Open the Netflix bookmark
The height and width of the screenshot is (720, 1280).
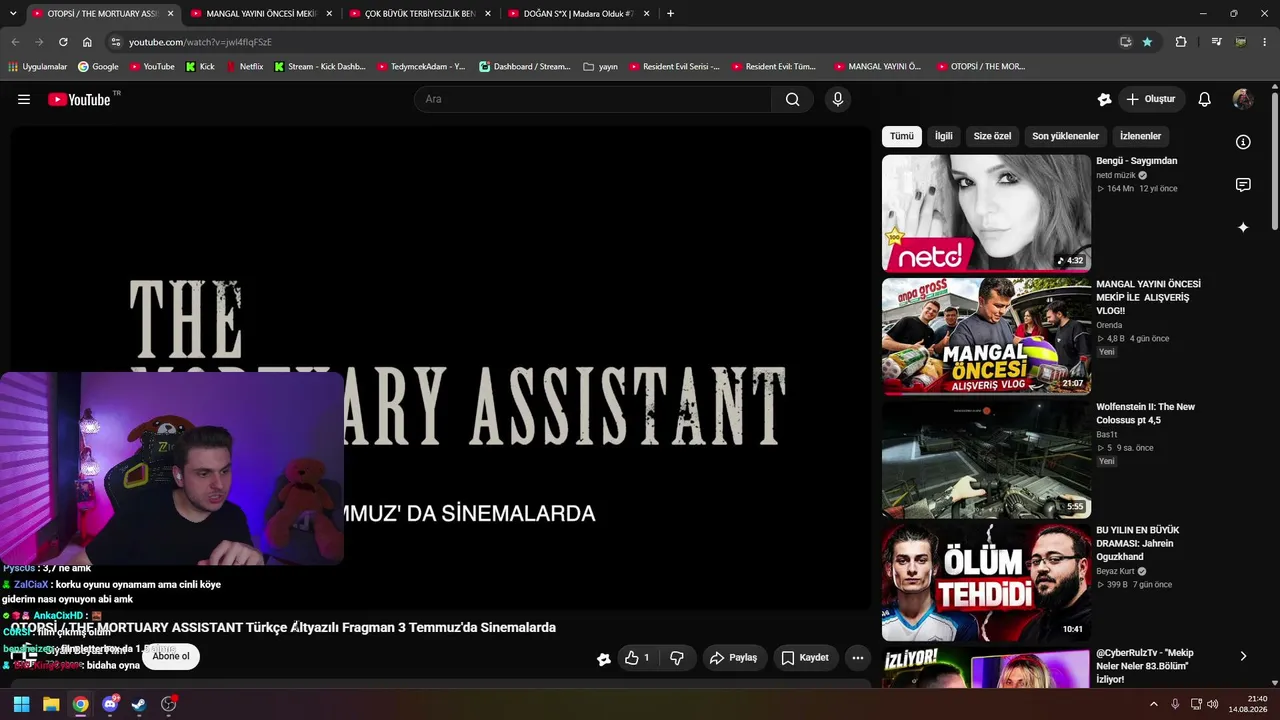245,66
